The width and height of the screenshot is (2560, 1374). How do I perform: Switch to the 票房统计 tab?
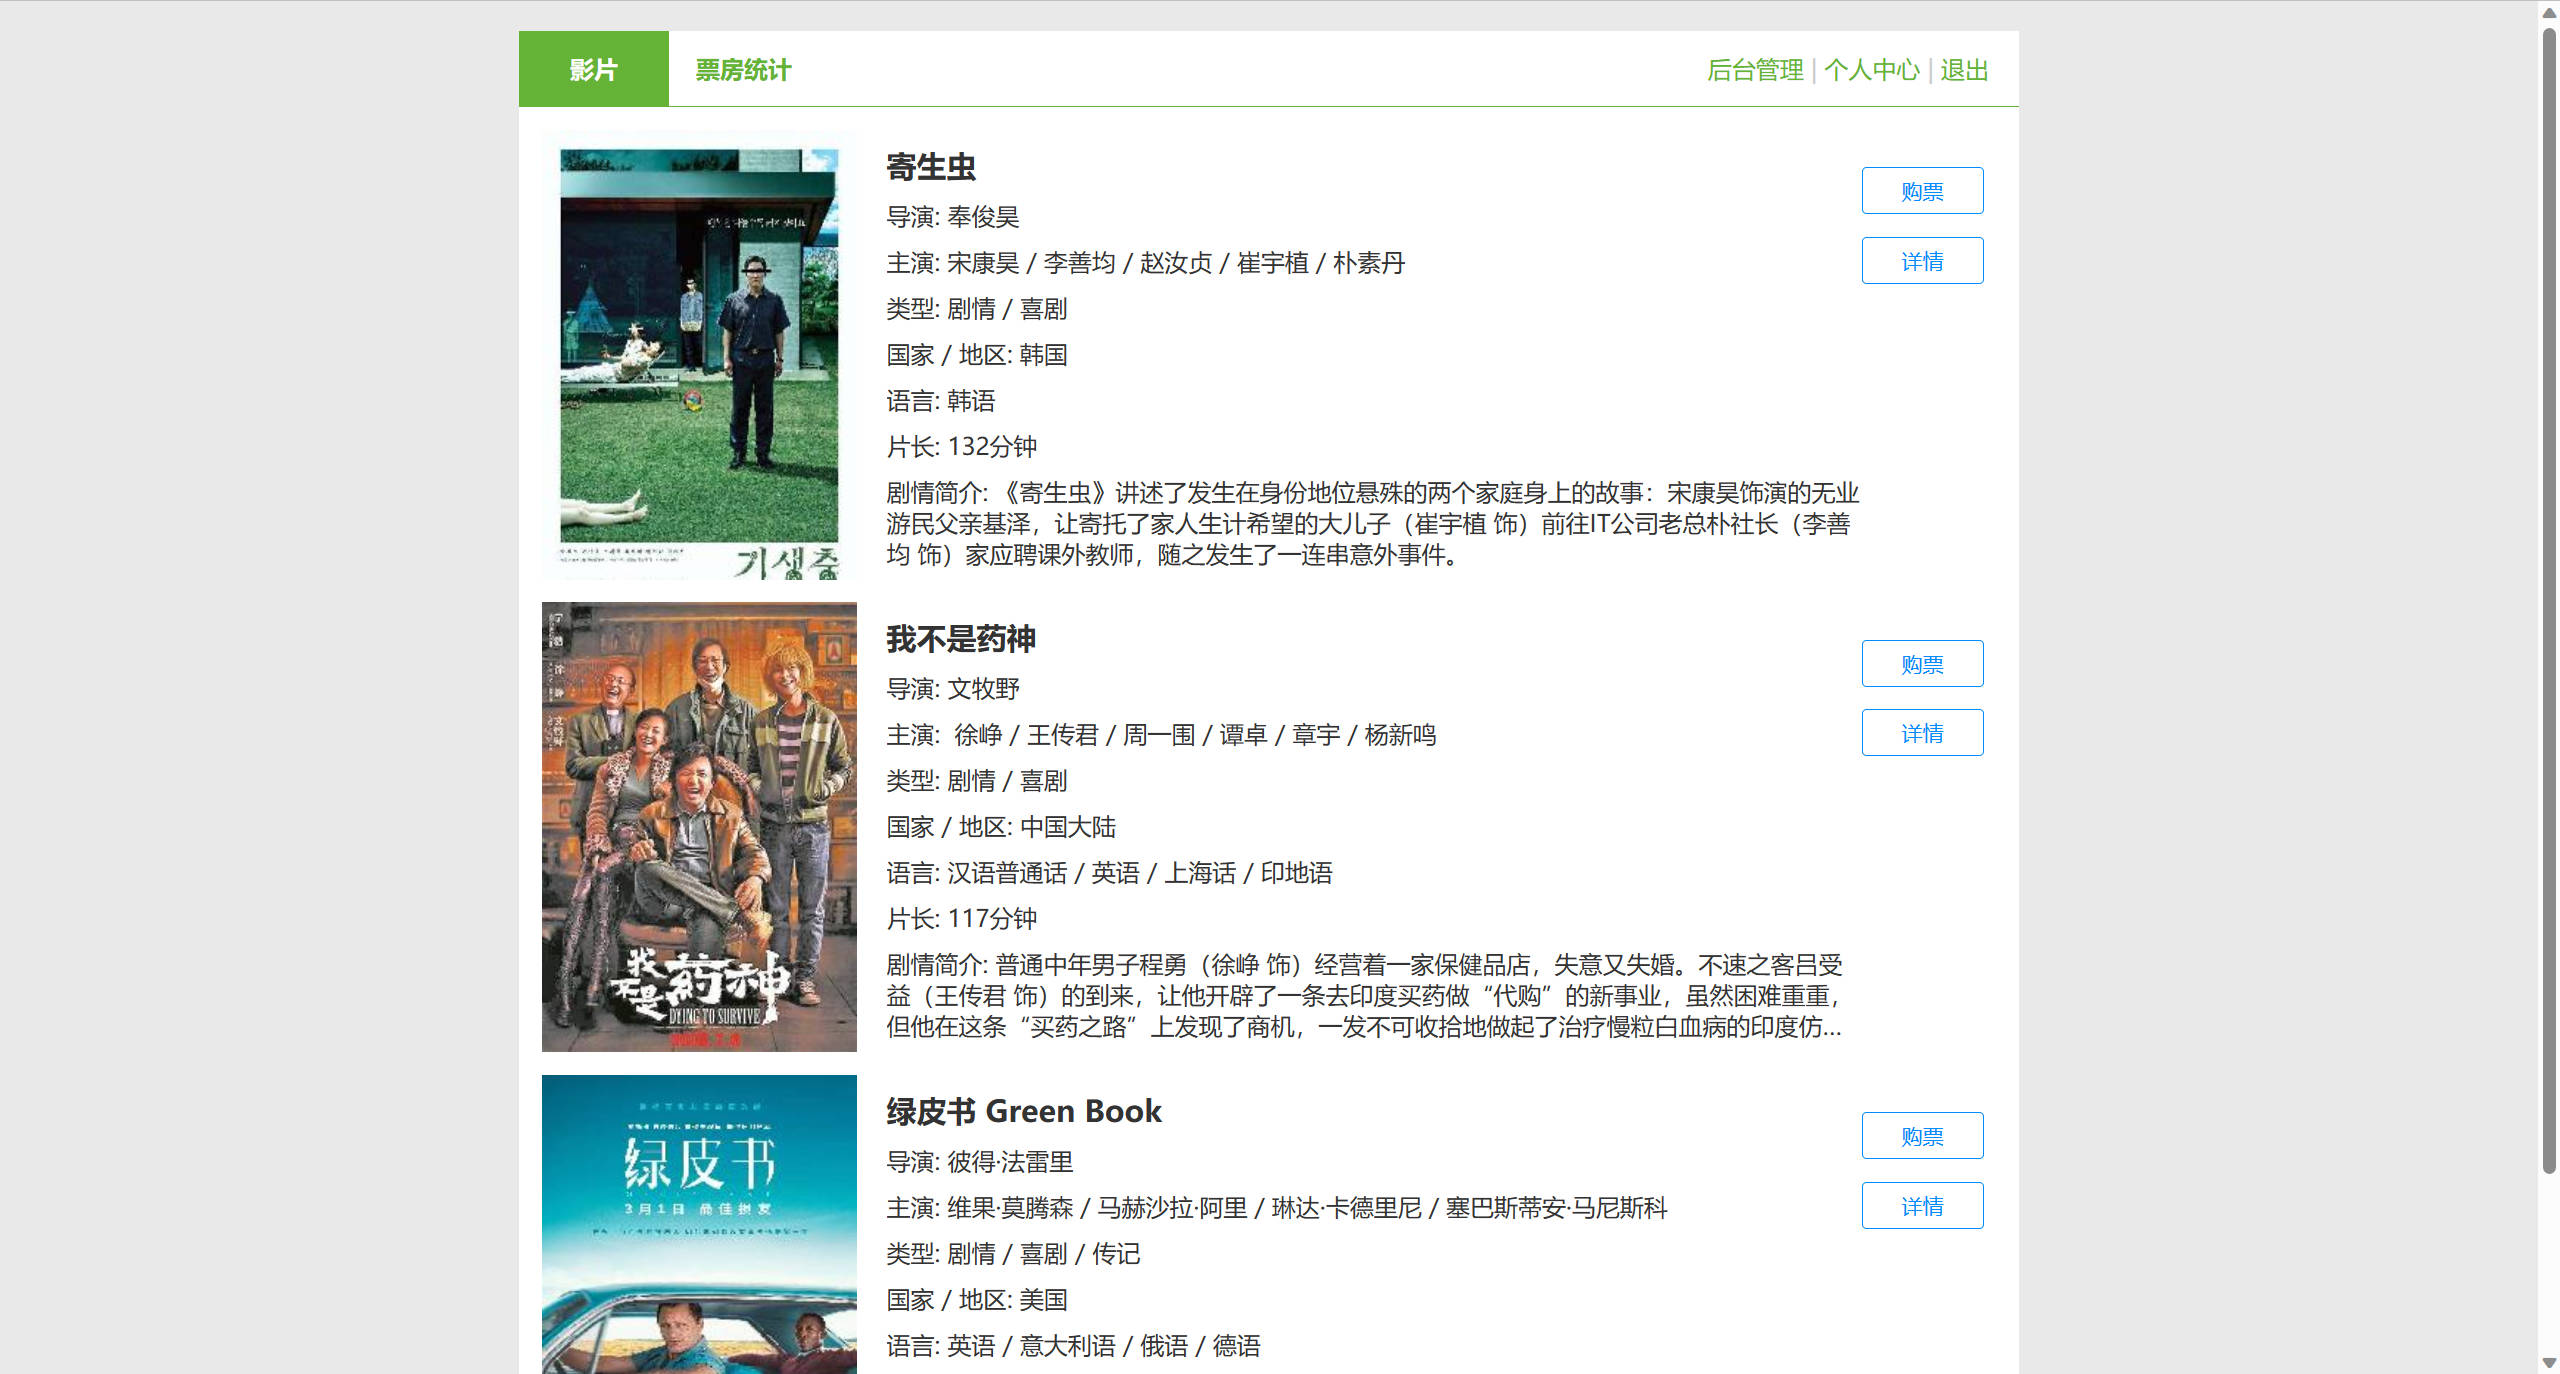743,69
